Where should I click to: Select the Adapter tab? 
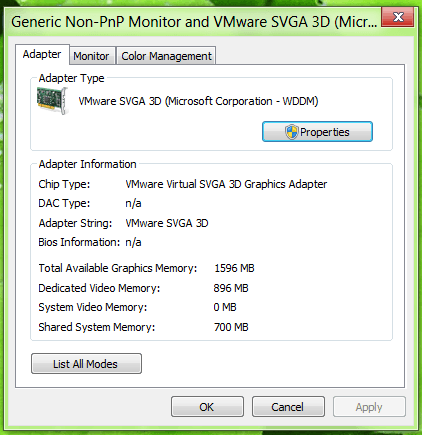[x=42, y=54]
